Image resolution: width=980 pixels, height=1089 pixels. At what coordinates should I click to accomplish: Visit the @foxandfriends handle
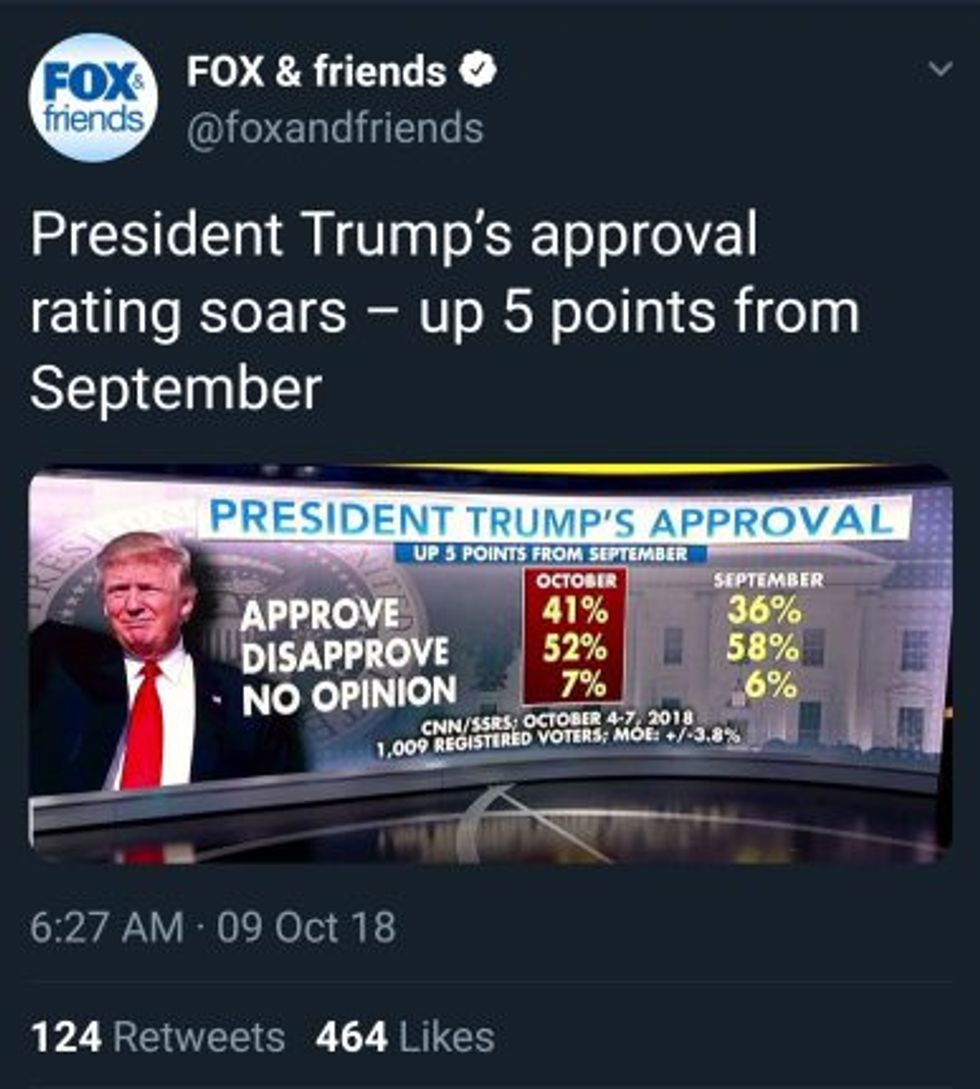[x=335, y=129]
